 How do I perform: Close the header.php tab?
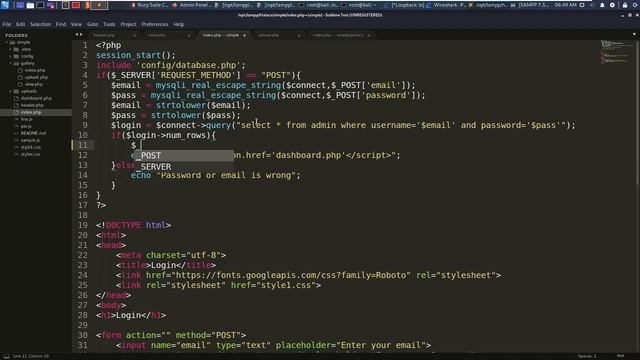coord(134,36)
